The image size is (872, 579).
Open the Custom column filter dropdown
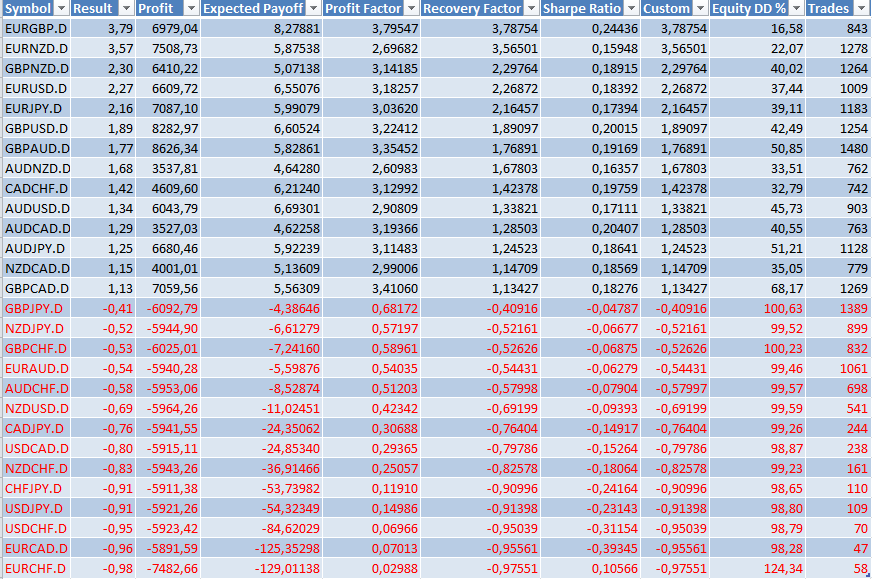click(x=701, y=8)
